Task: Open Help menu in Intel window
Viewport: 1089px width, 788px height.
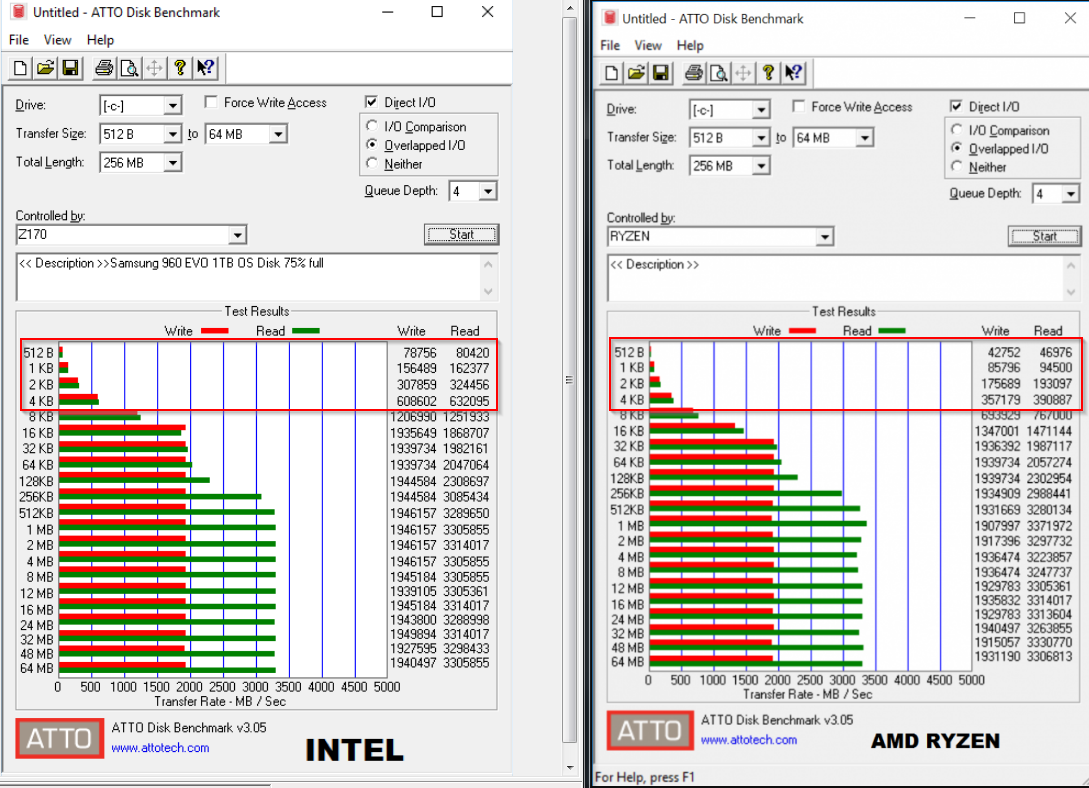Action: [100, 40]
